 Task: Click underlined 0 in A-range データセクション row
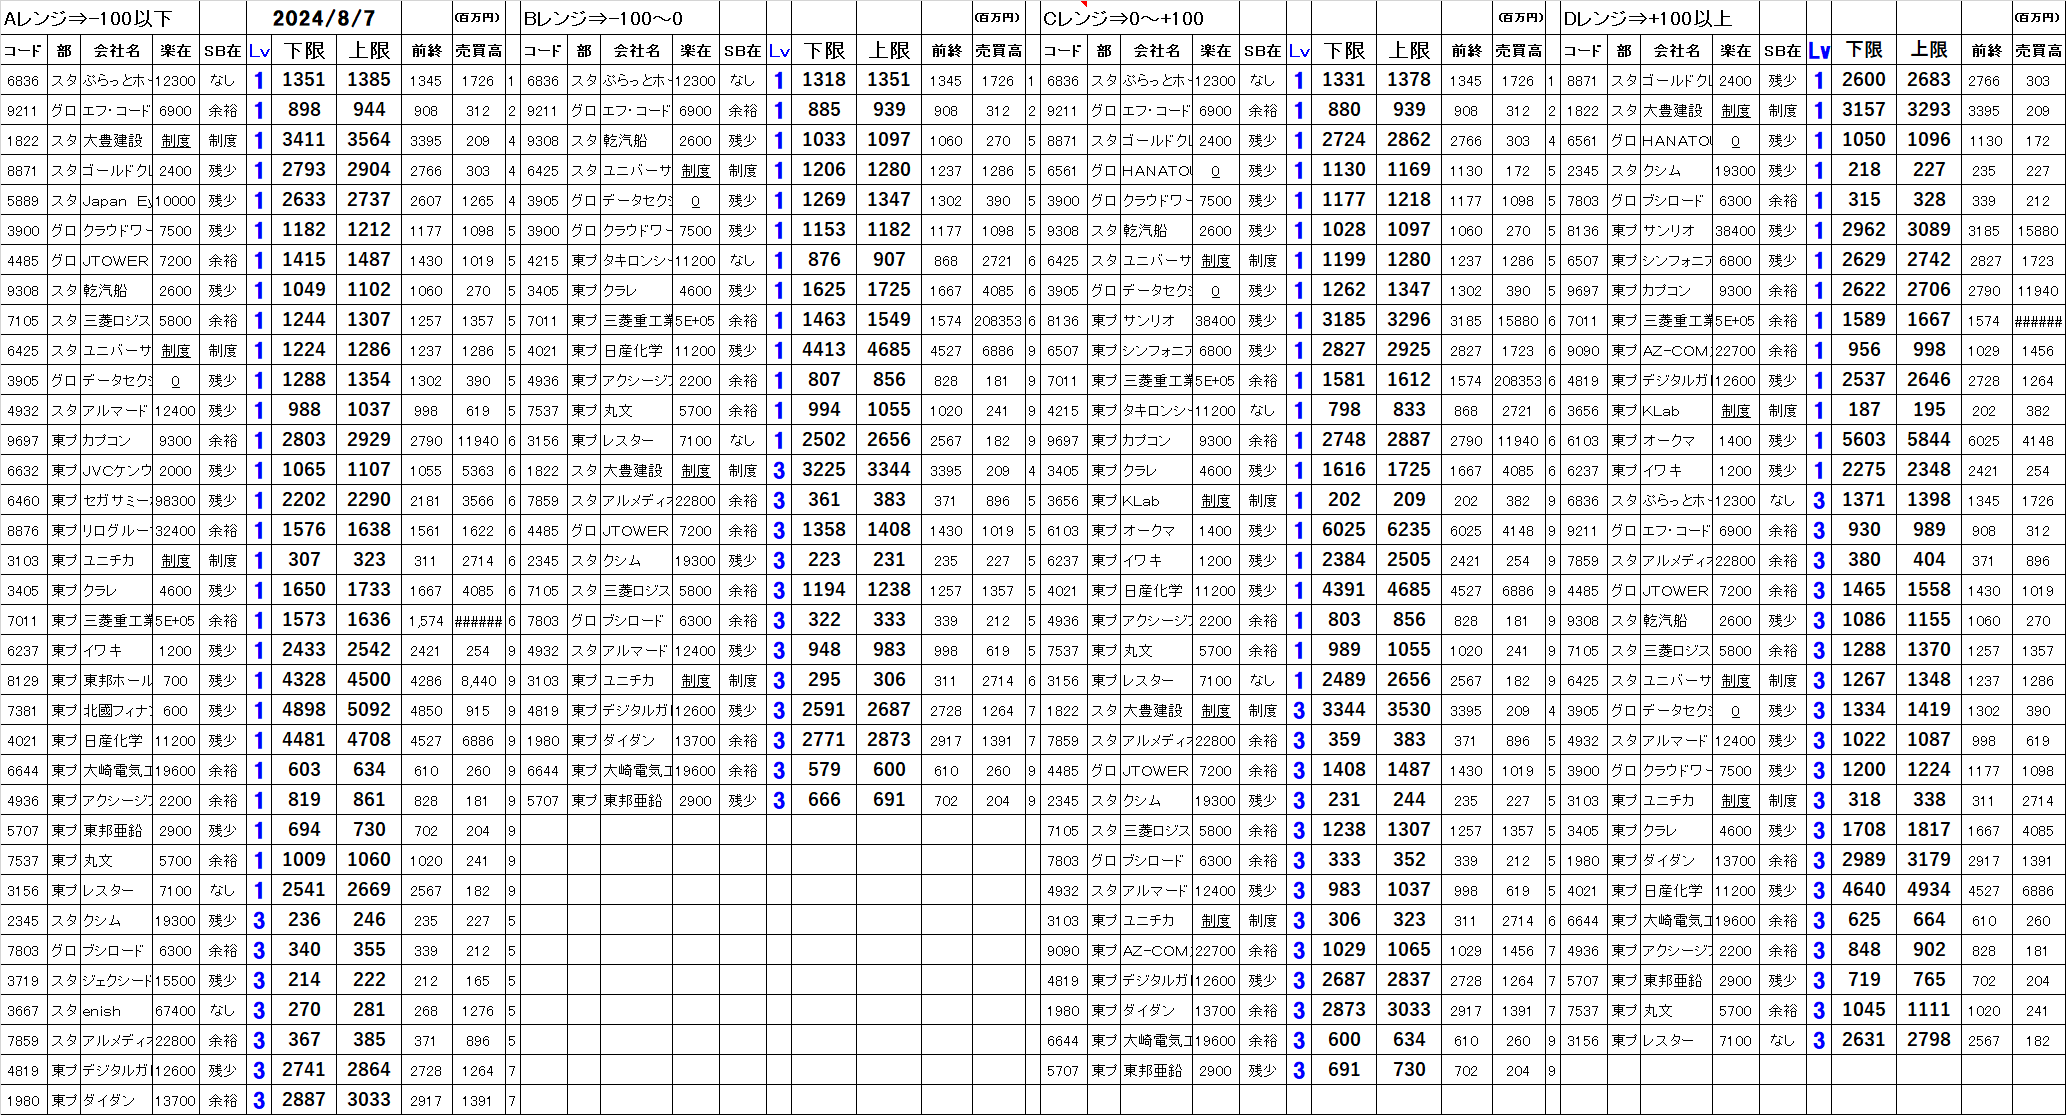point(175,381)
